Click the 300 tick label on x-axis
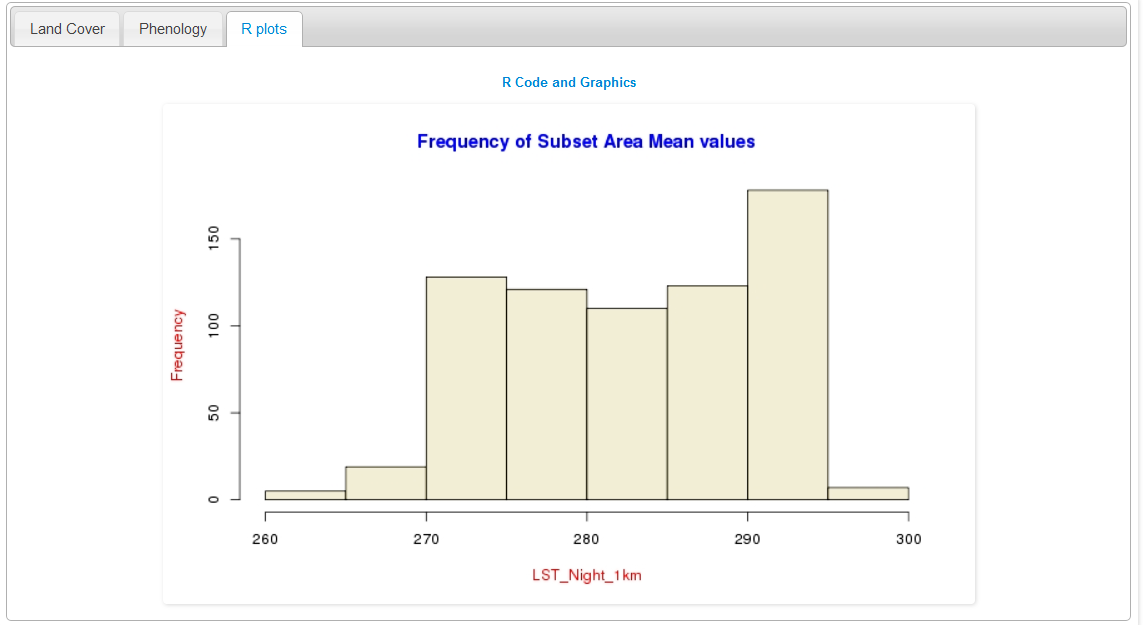 click(908, 539)
